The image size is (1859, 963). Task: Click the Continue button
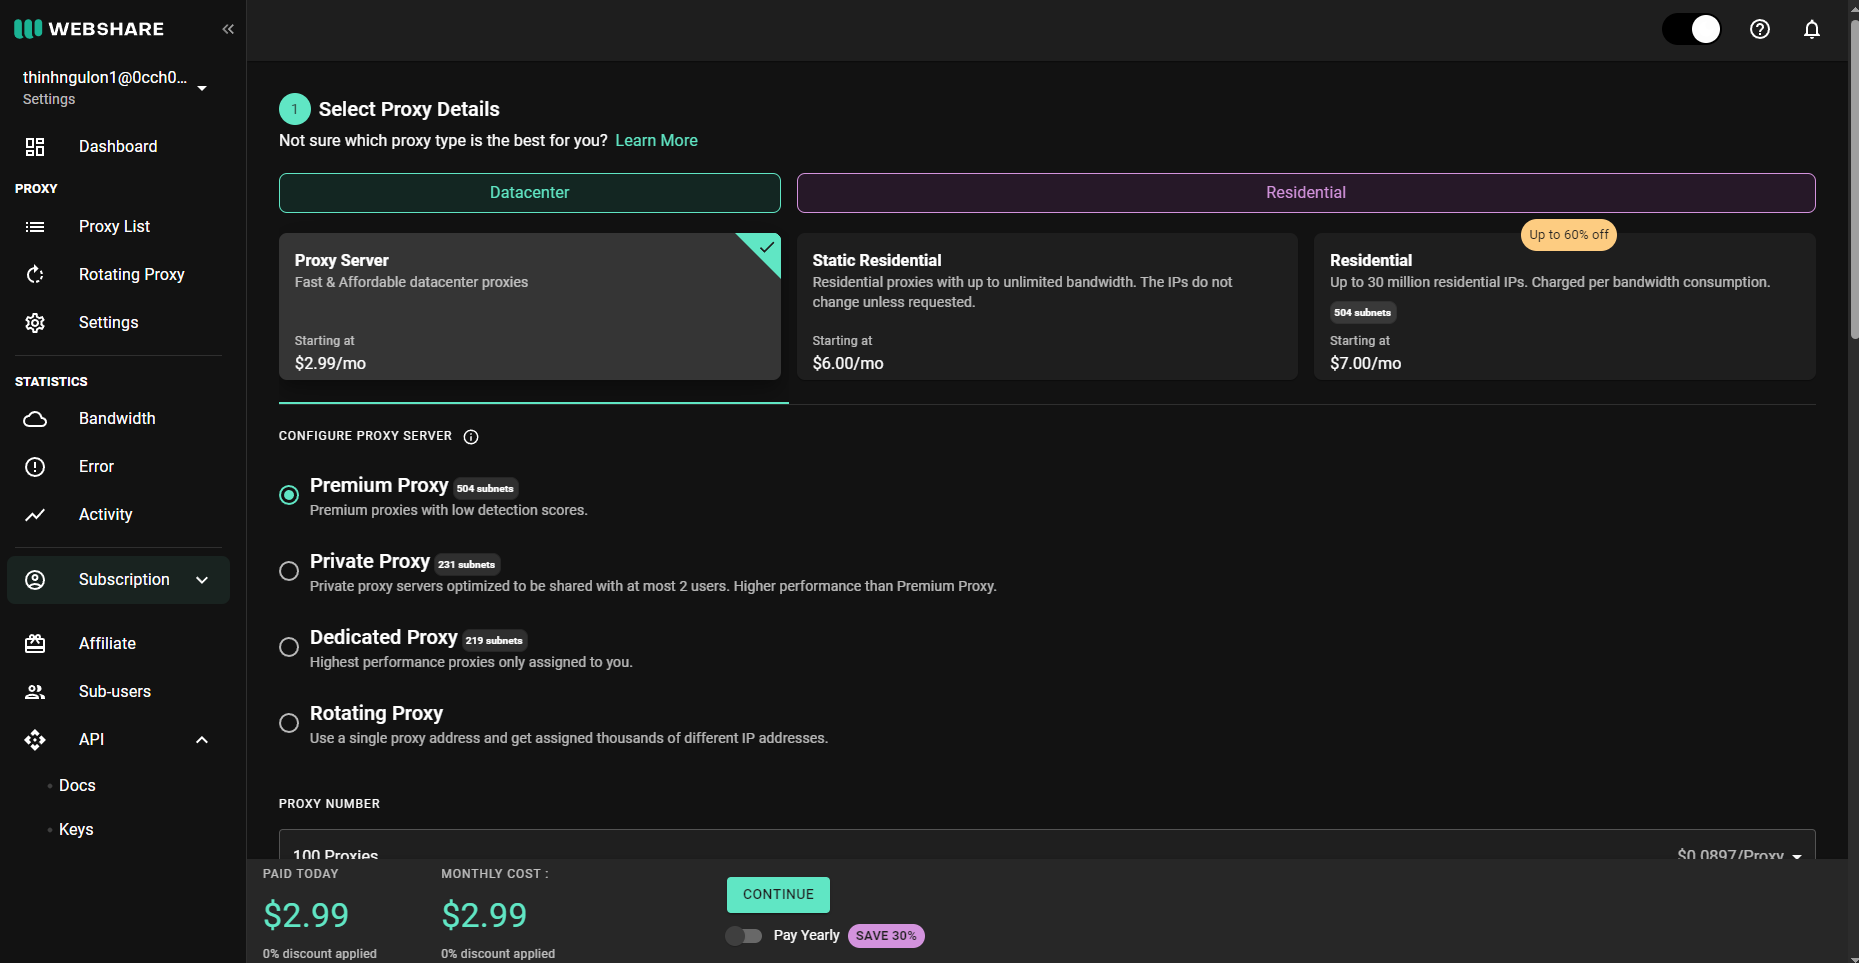[778, 895]
